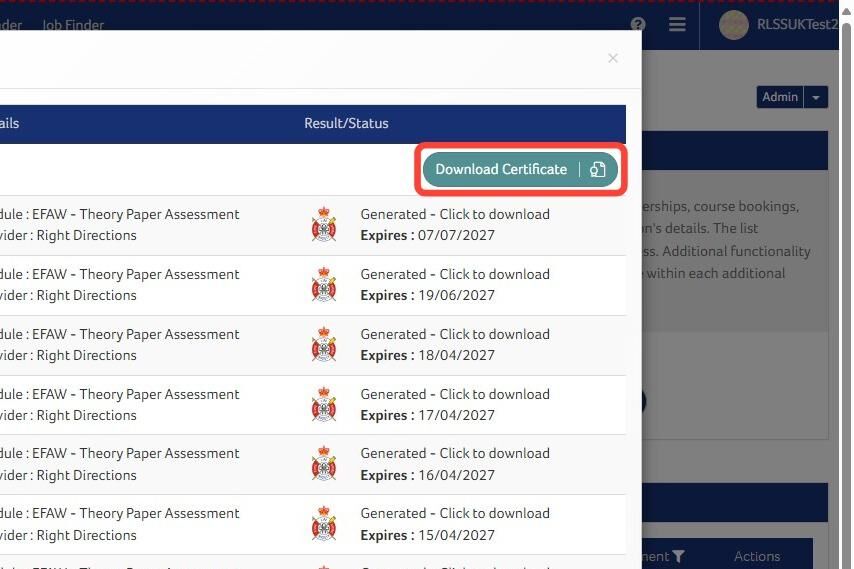The width and height of the screenshot is (854, 569).
Task: Click the page scrollbar up arrow
Action: 846,10
